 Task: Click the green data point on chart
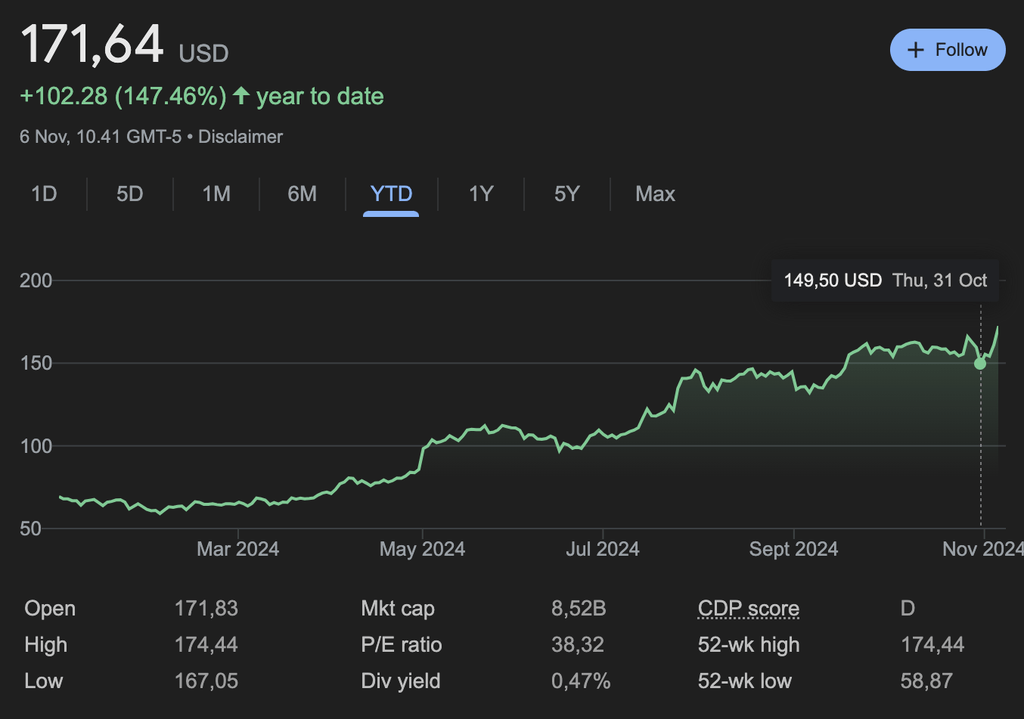980,363
